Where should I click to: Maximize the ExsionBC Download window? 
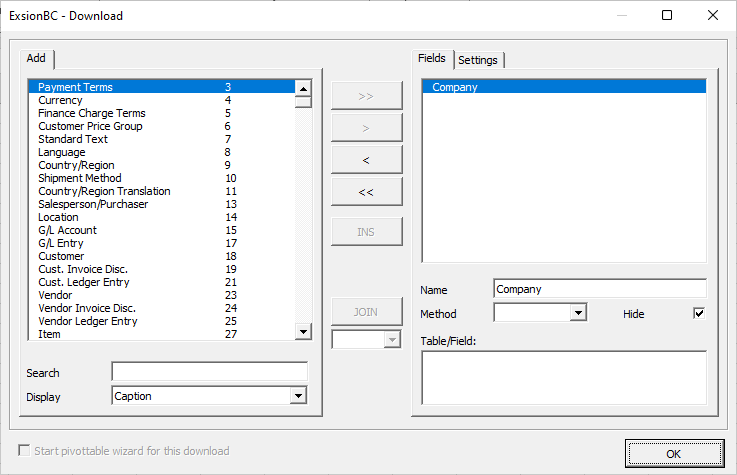667,16
